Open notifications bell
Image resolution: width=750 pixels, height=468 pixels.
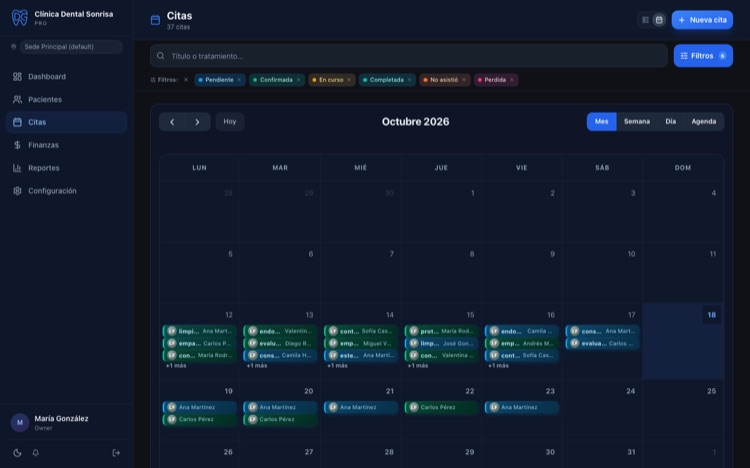coord(35,453)
